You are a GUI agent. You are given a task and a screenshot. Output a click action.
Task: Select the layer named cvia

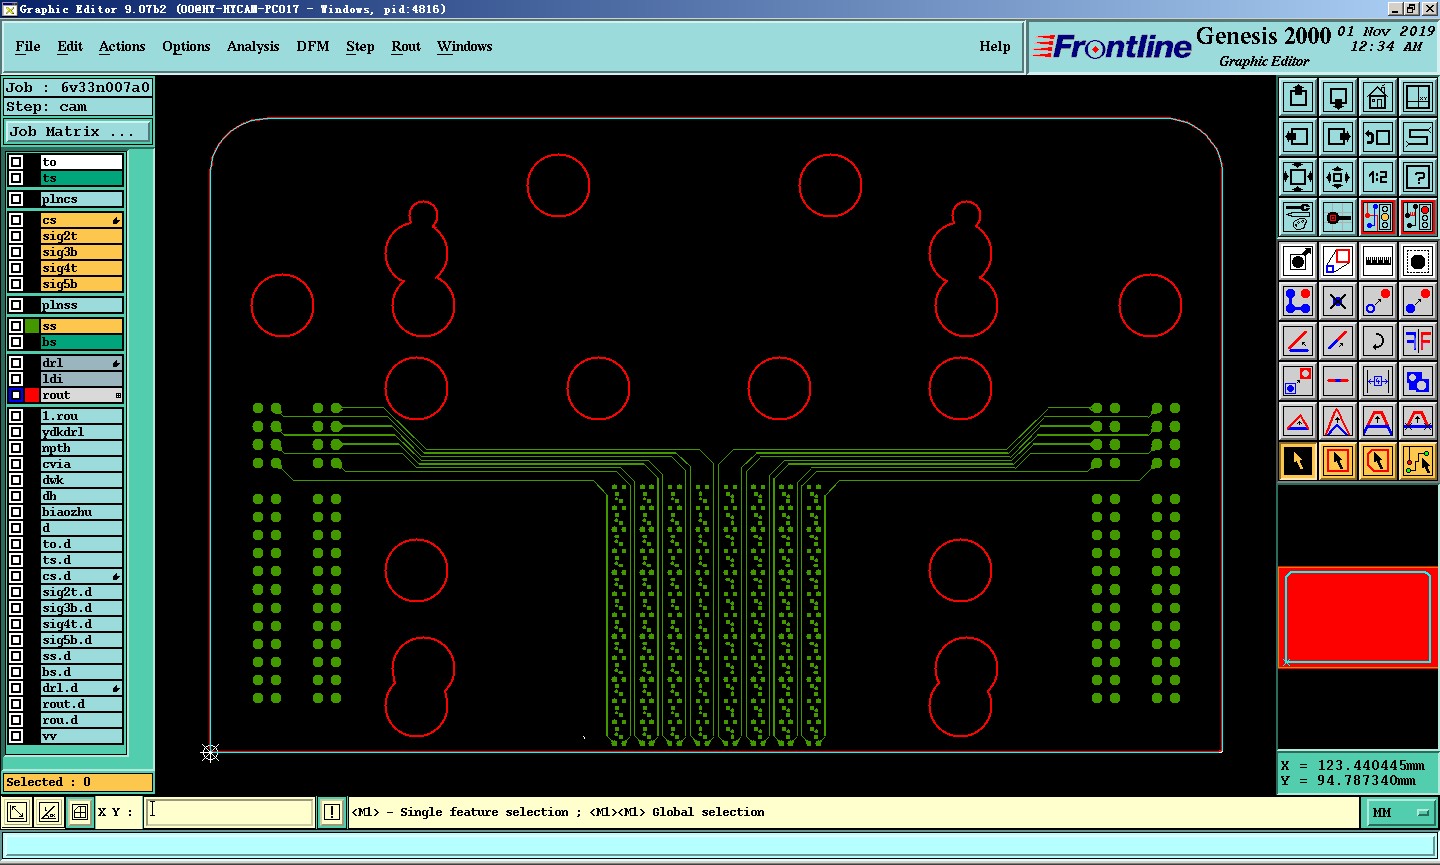click(x=82, y=464)
